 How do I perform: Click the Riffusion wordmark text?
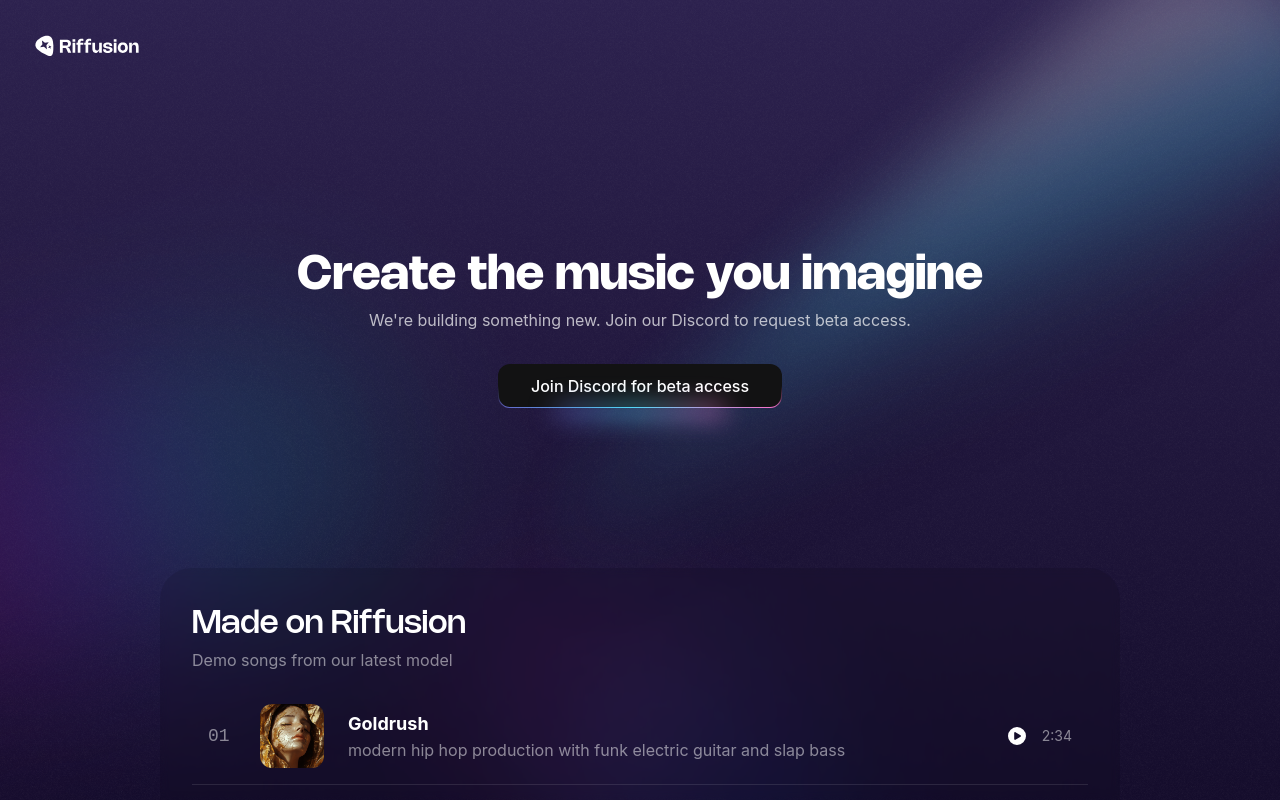(99, 46)
